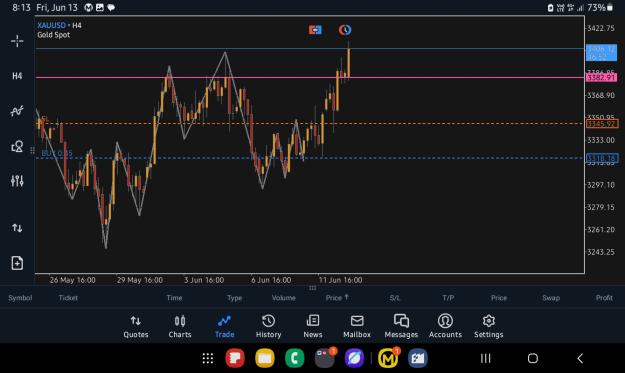Go to the Accounts tab
This screenshot has height=373, width=625.
point(445,327)
